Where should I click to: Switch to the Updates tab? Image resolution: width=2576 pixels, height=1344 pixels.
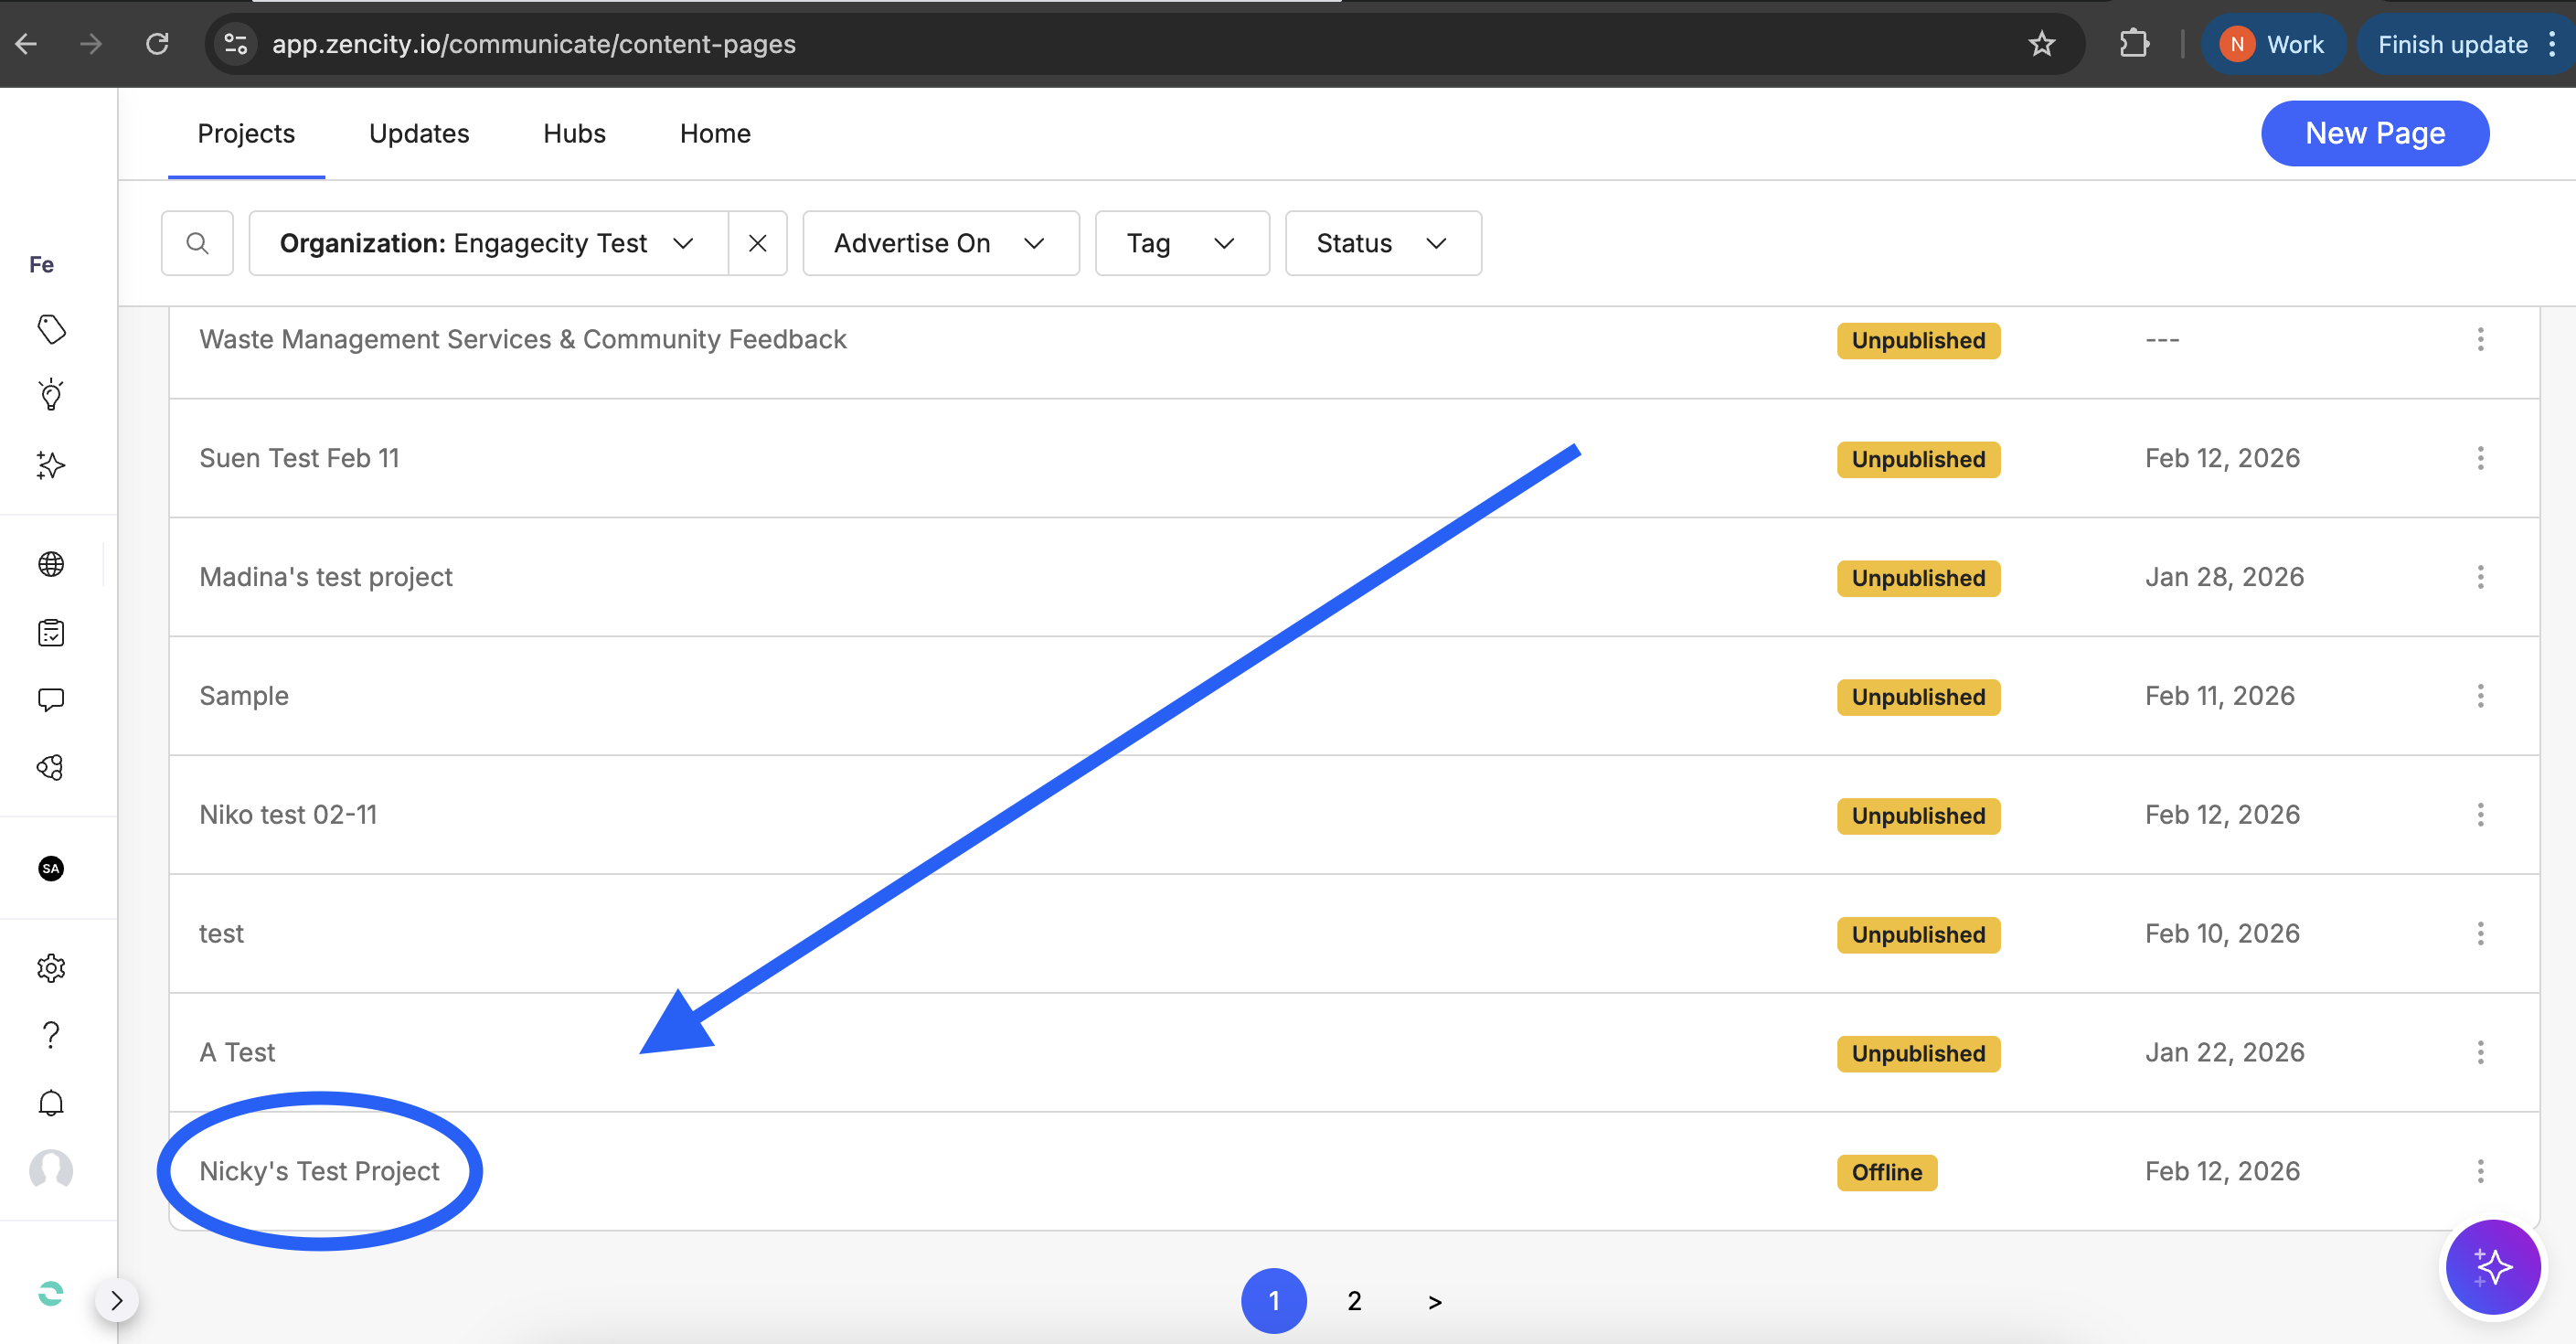coord(418,133)
